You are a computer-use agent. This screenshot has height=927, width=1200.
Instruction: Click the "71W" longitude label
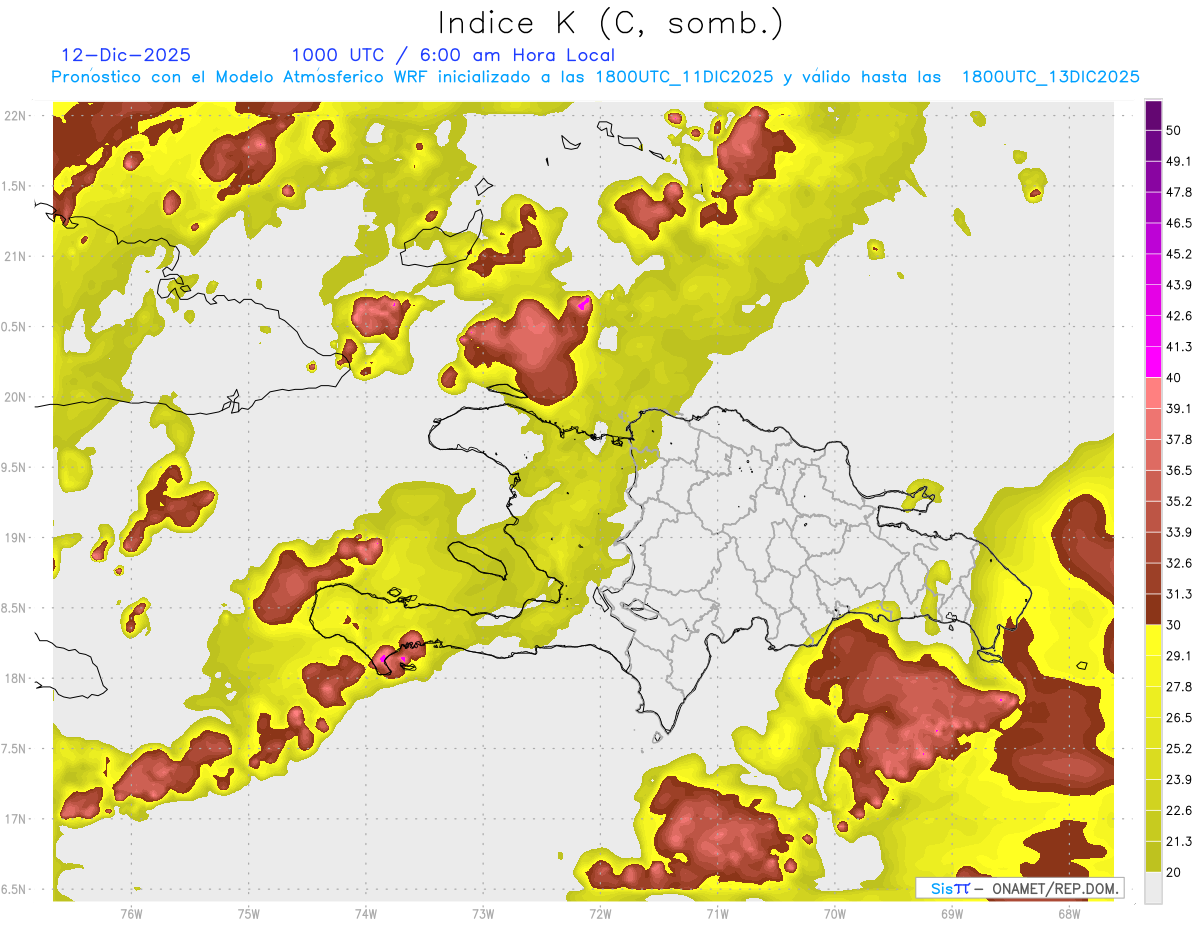pyautogui.click(x=717, y=914)
